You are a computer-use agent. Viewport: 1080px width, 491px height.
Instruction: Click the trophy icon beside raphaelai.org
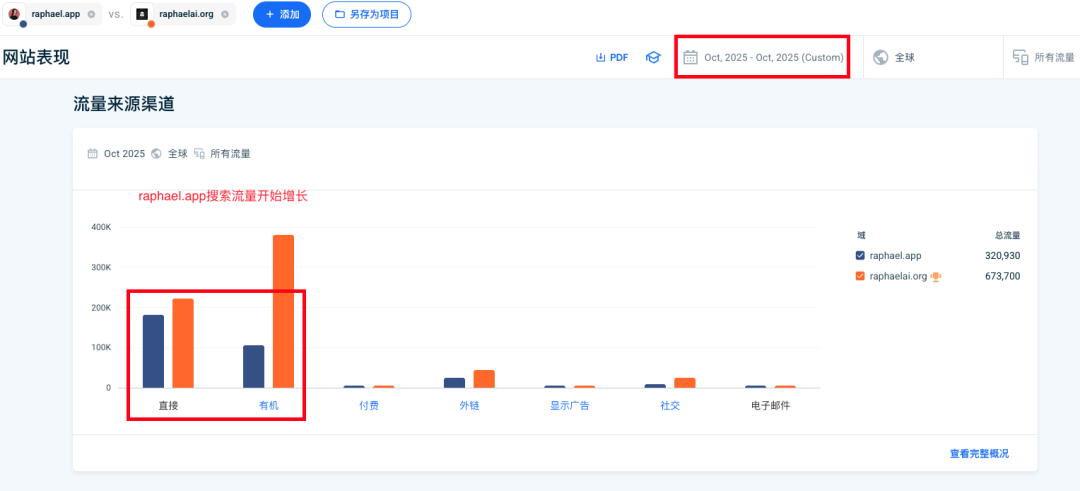click(936, 276)
